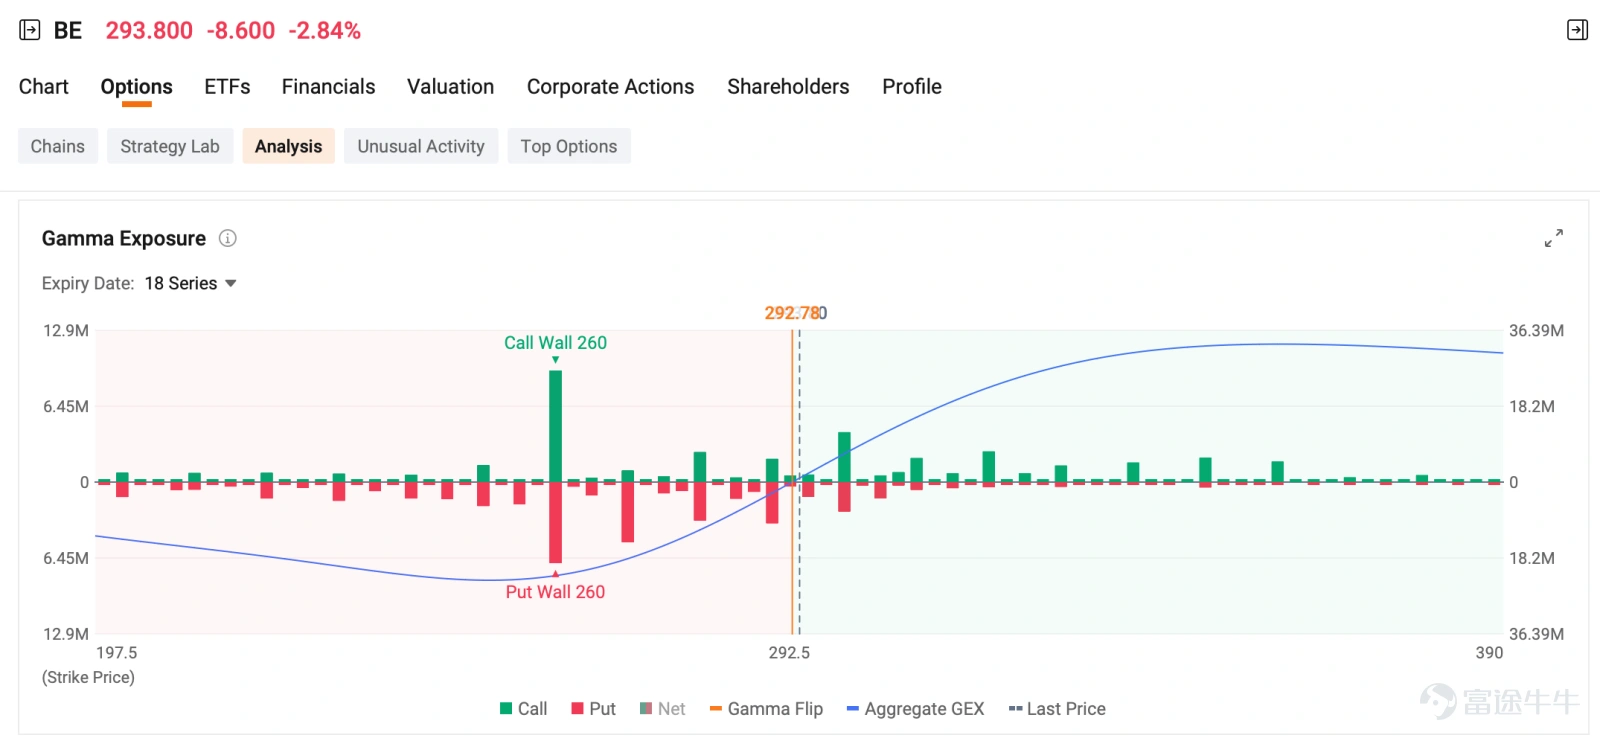Click the orange Gamma Flip line at 292.78

point(792,480)
